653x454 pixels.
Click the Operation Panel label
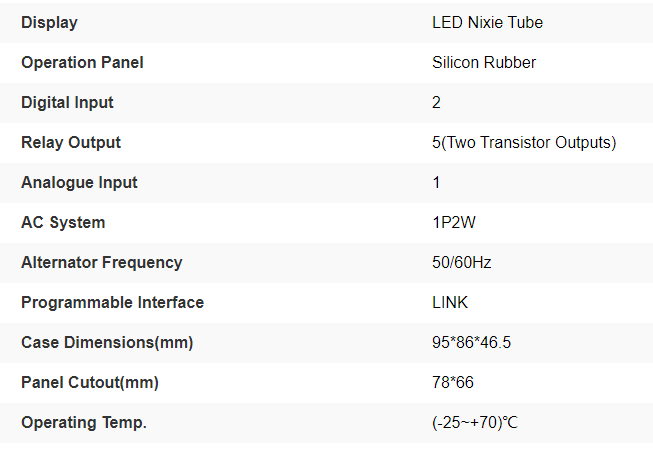(x=82, y=62)
